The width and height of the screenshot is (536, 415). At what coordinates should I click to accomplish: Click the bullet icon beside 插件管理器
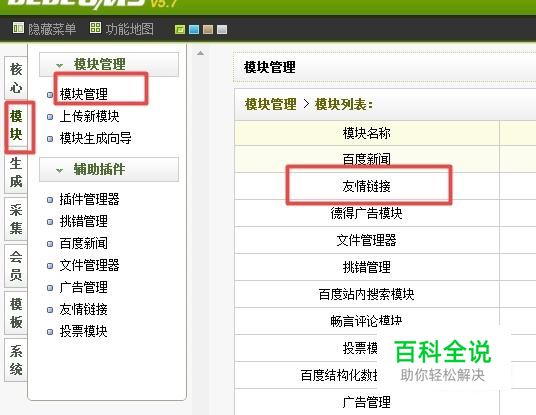tap(50, 200)
